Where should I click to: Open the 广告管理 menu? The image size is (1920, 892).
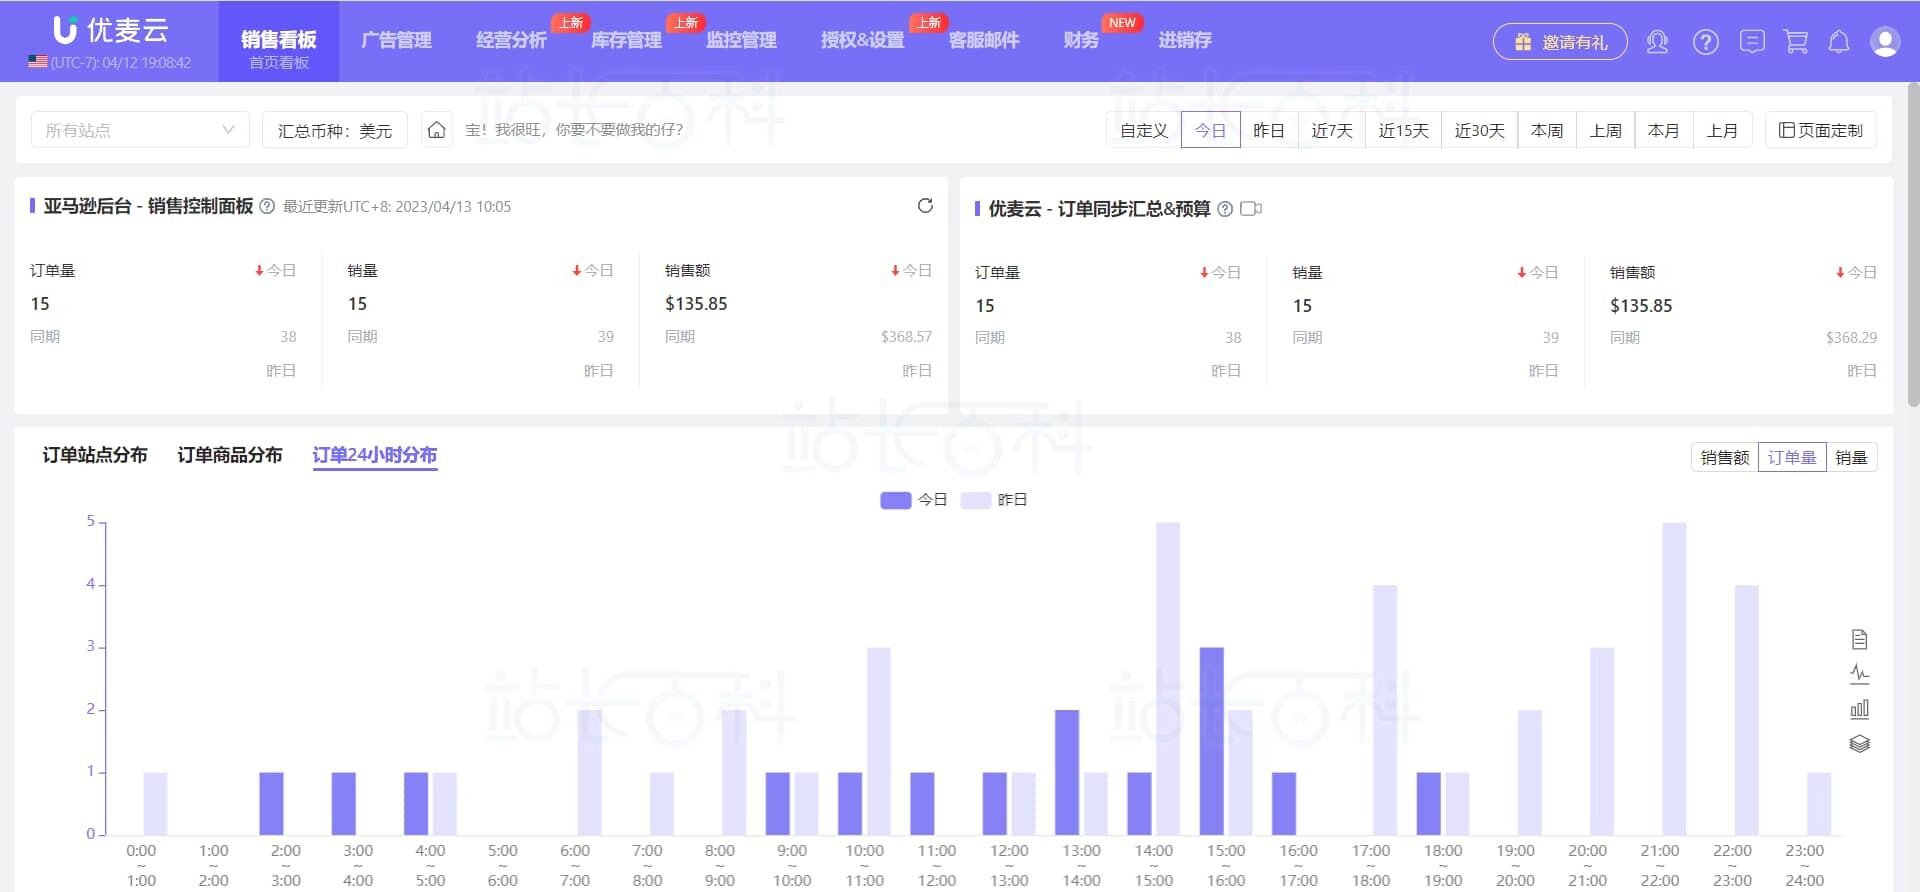(x=396, y=40)
